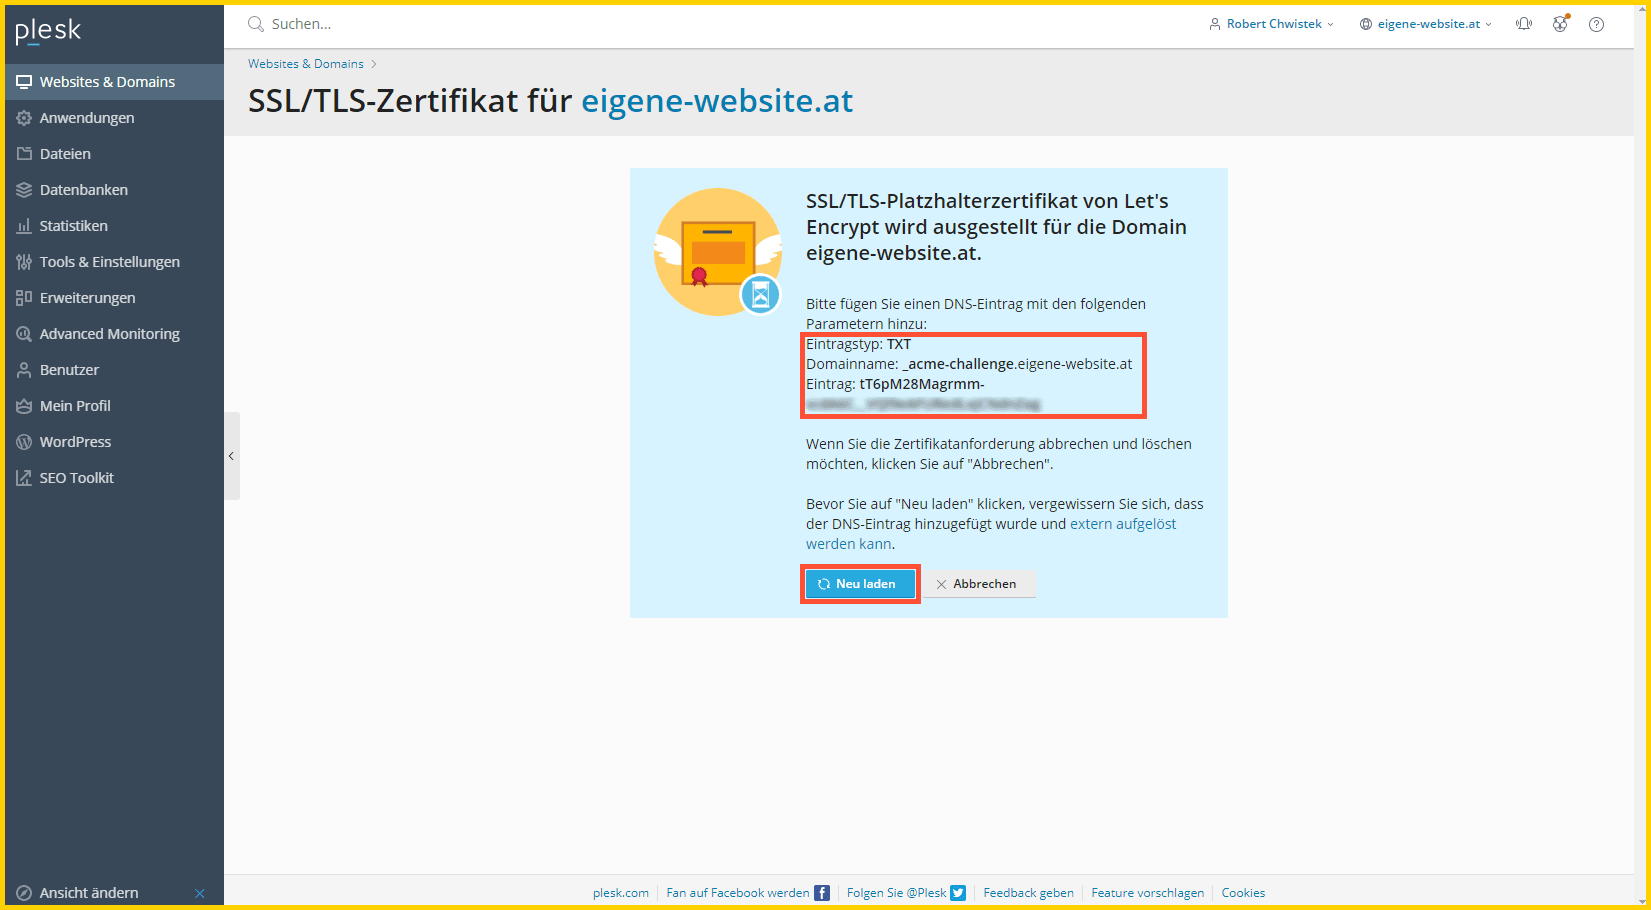Click the Tools & Einstellungen sliders icon

point(24,262)
